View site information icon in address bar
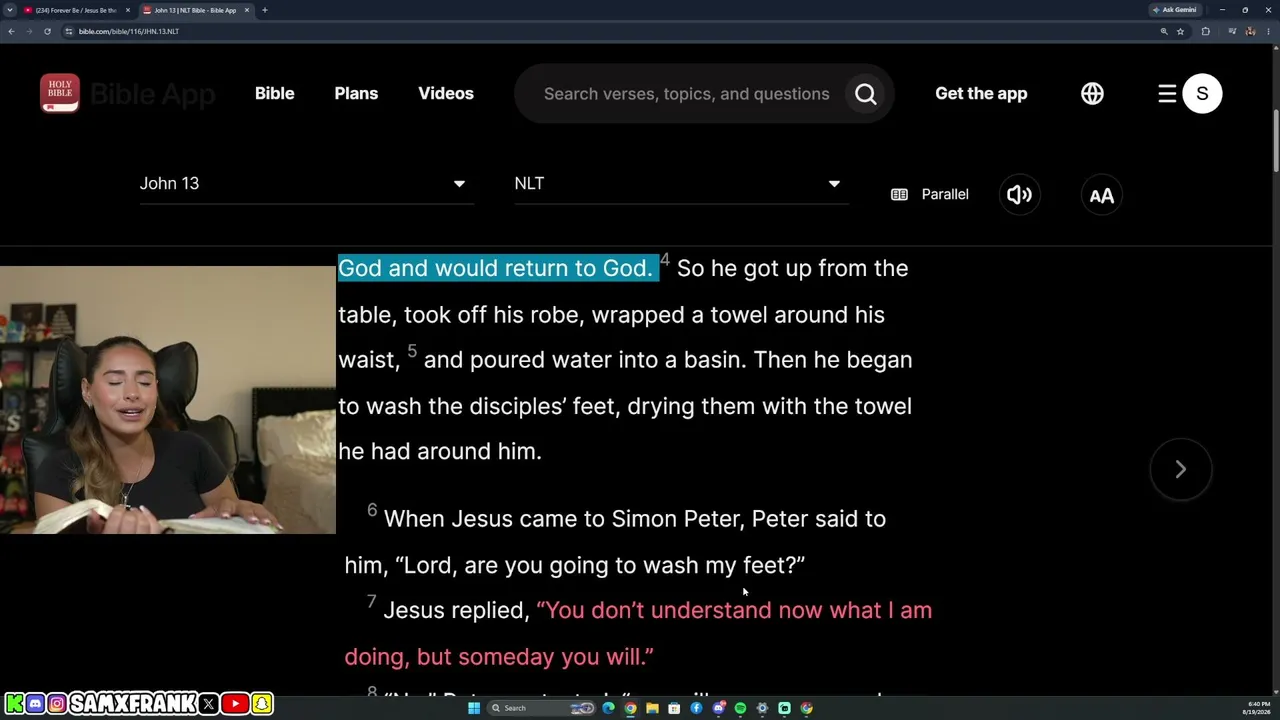Screen dimensions: 1280x720 pyautogui.click(x=69, y=31)
